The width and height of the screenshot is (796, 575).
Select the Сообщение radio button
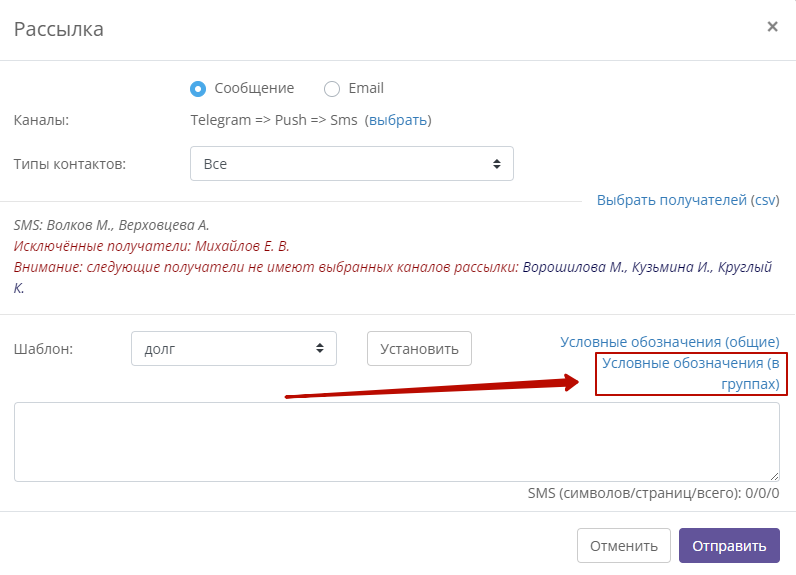click(x=198, y=89)
